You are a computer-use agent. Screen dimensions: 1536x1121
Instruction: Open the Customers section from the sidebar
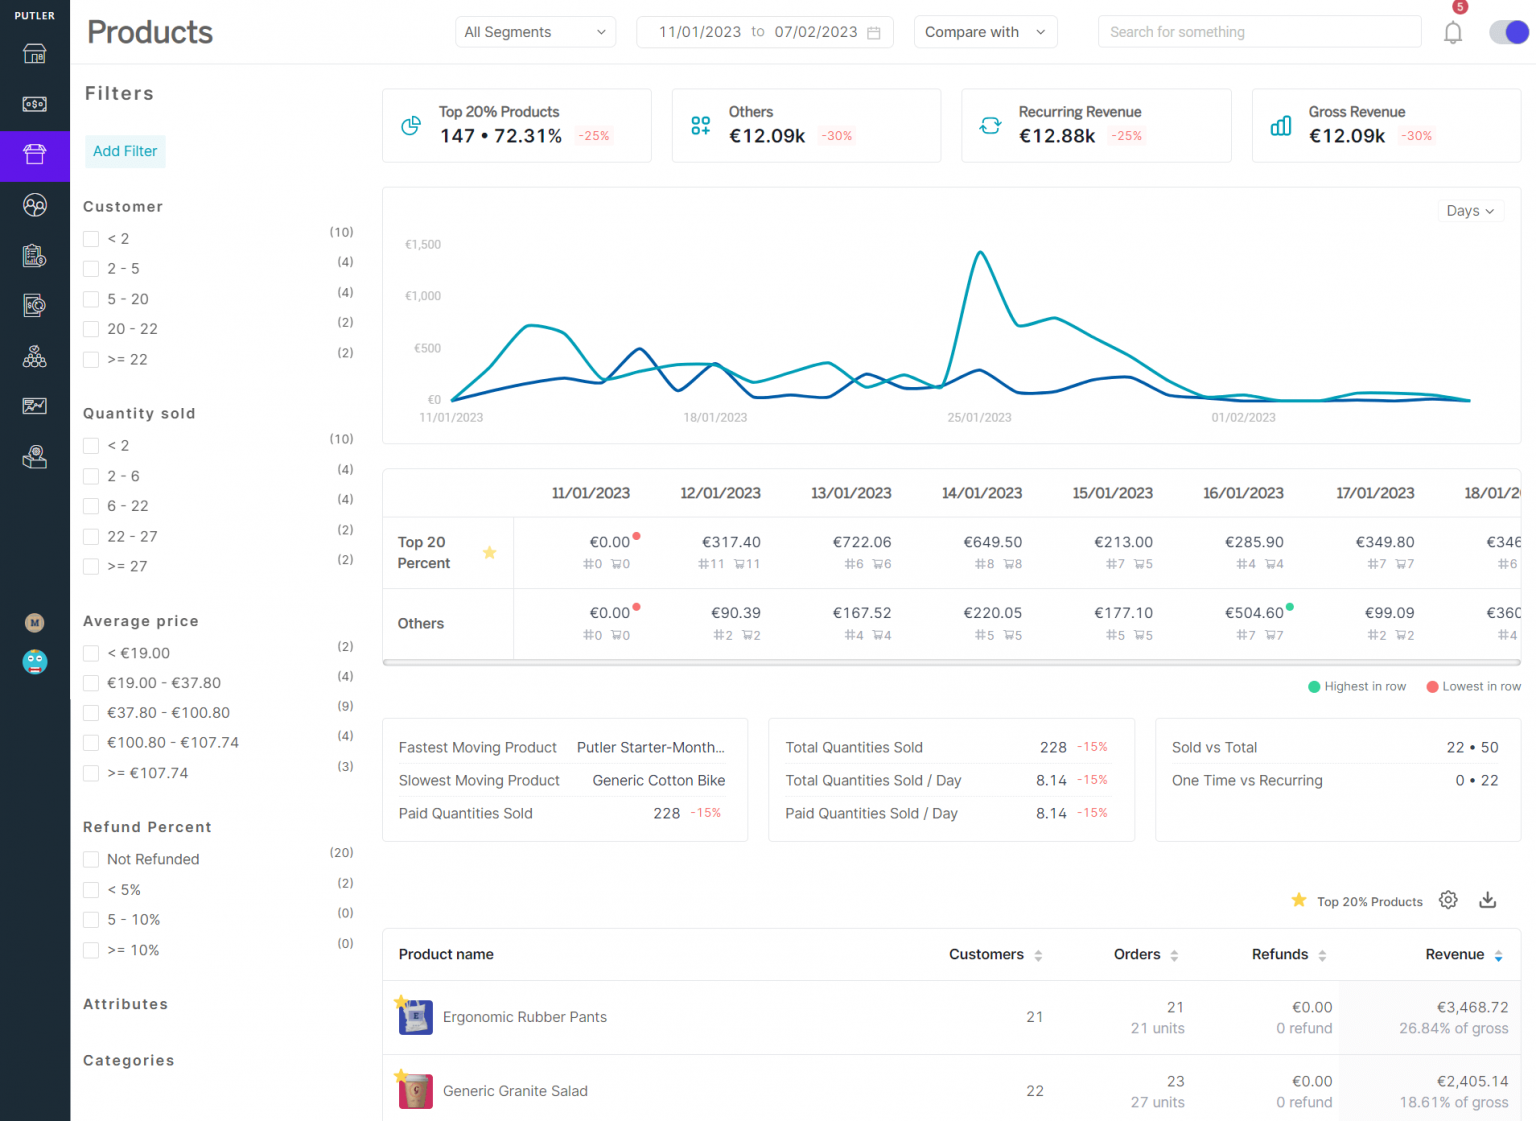coord(35,205)
